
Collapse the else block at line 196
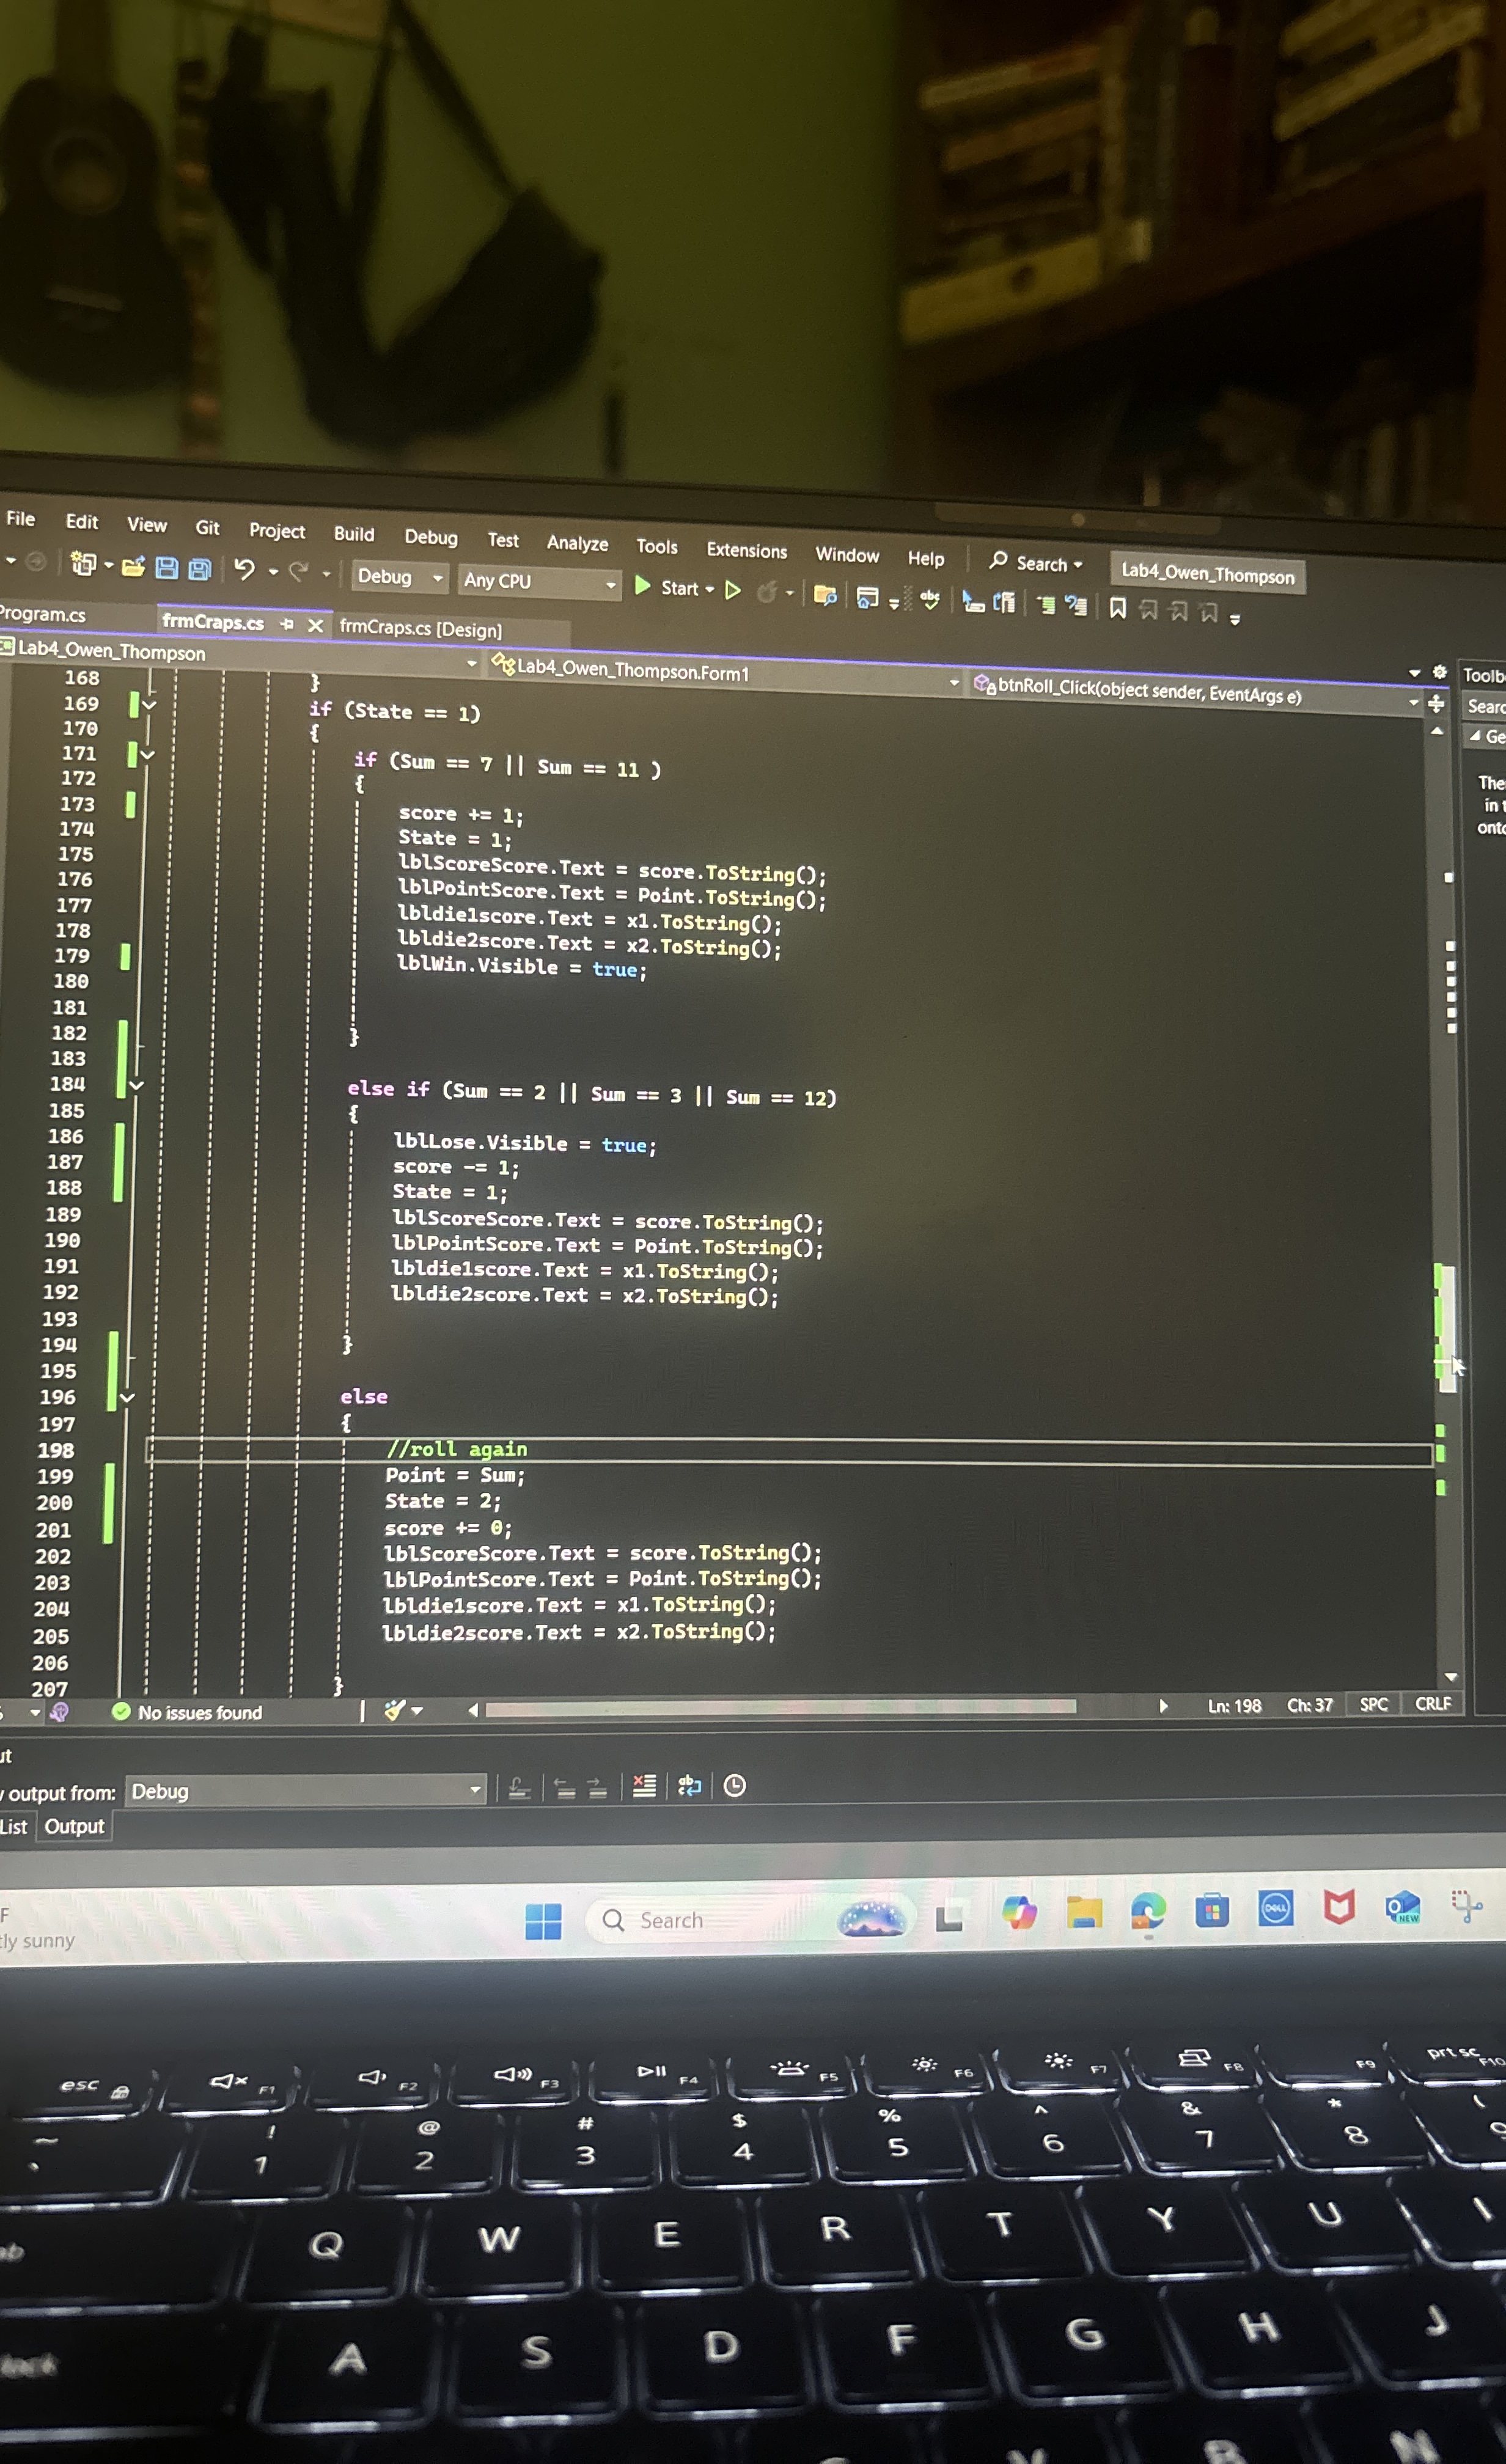click(128, 1397)
